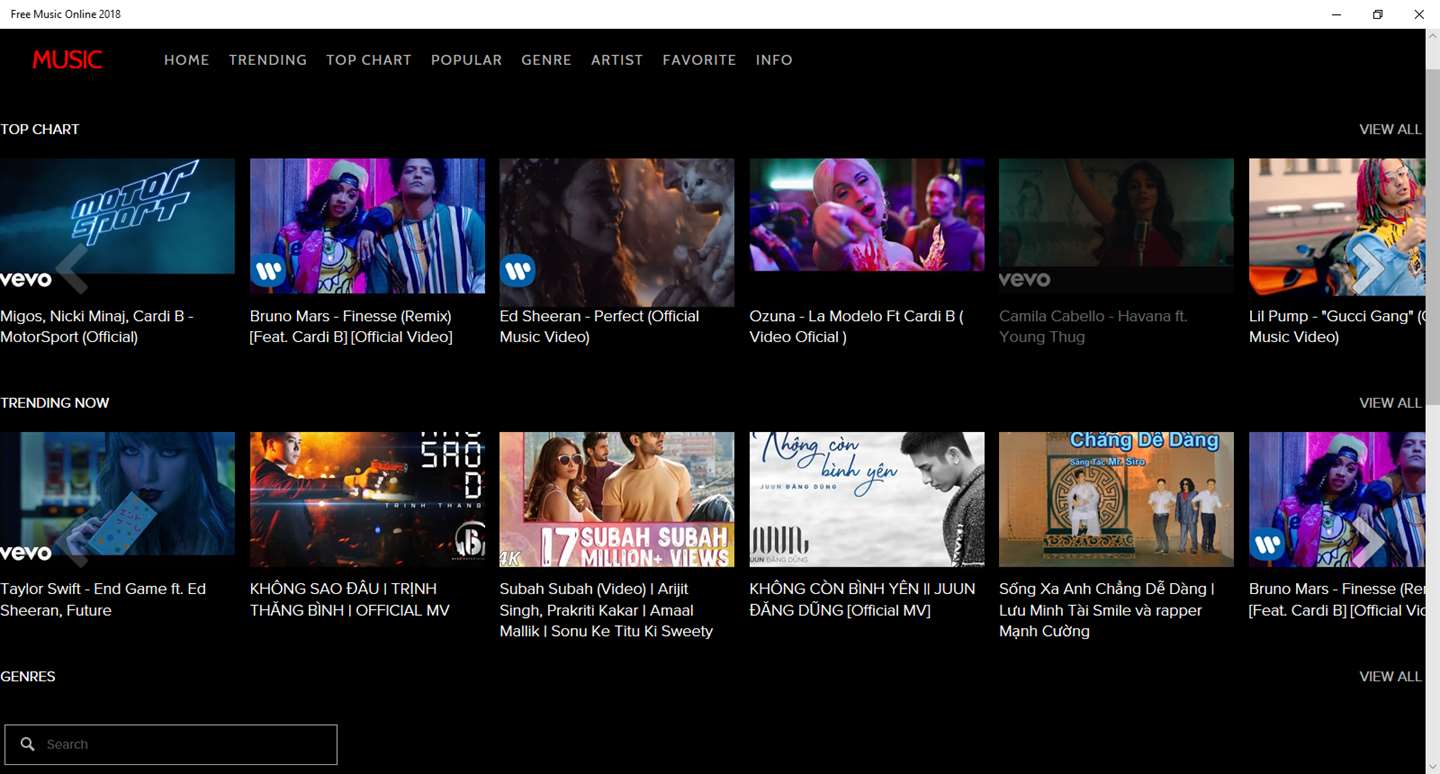Open the Subah Subah video thumbnail

coord(617,500)
